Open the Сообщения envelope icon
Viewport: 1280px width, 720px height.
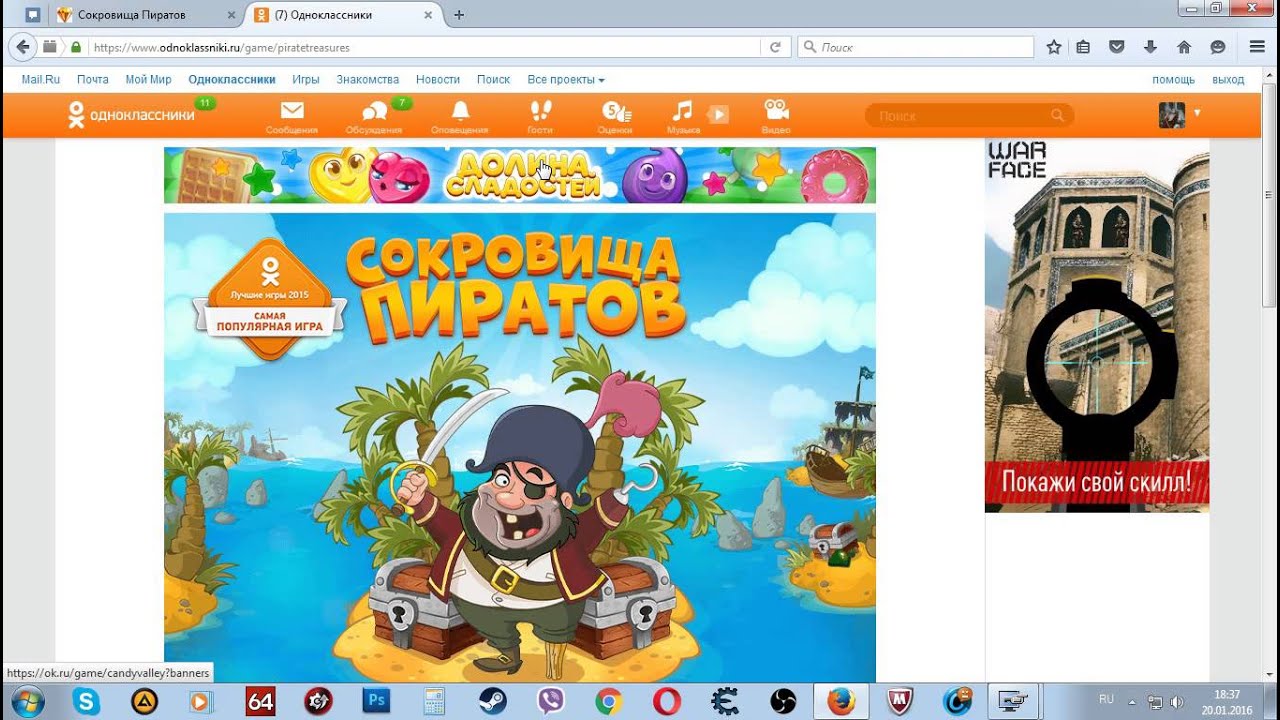(292, 116)
